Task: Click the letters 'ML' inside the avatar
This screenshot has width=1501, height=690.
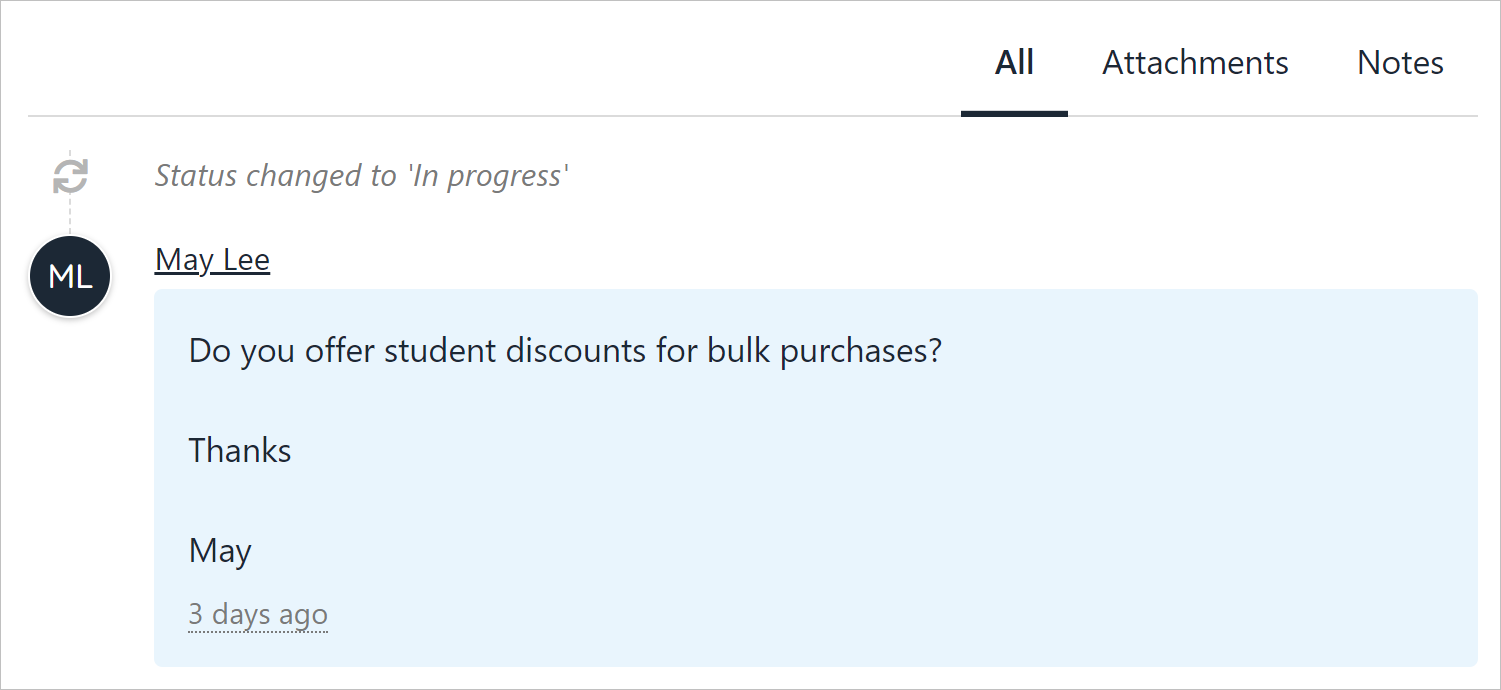Action: point(70,277)
